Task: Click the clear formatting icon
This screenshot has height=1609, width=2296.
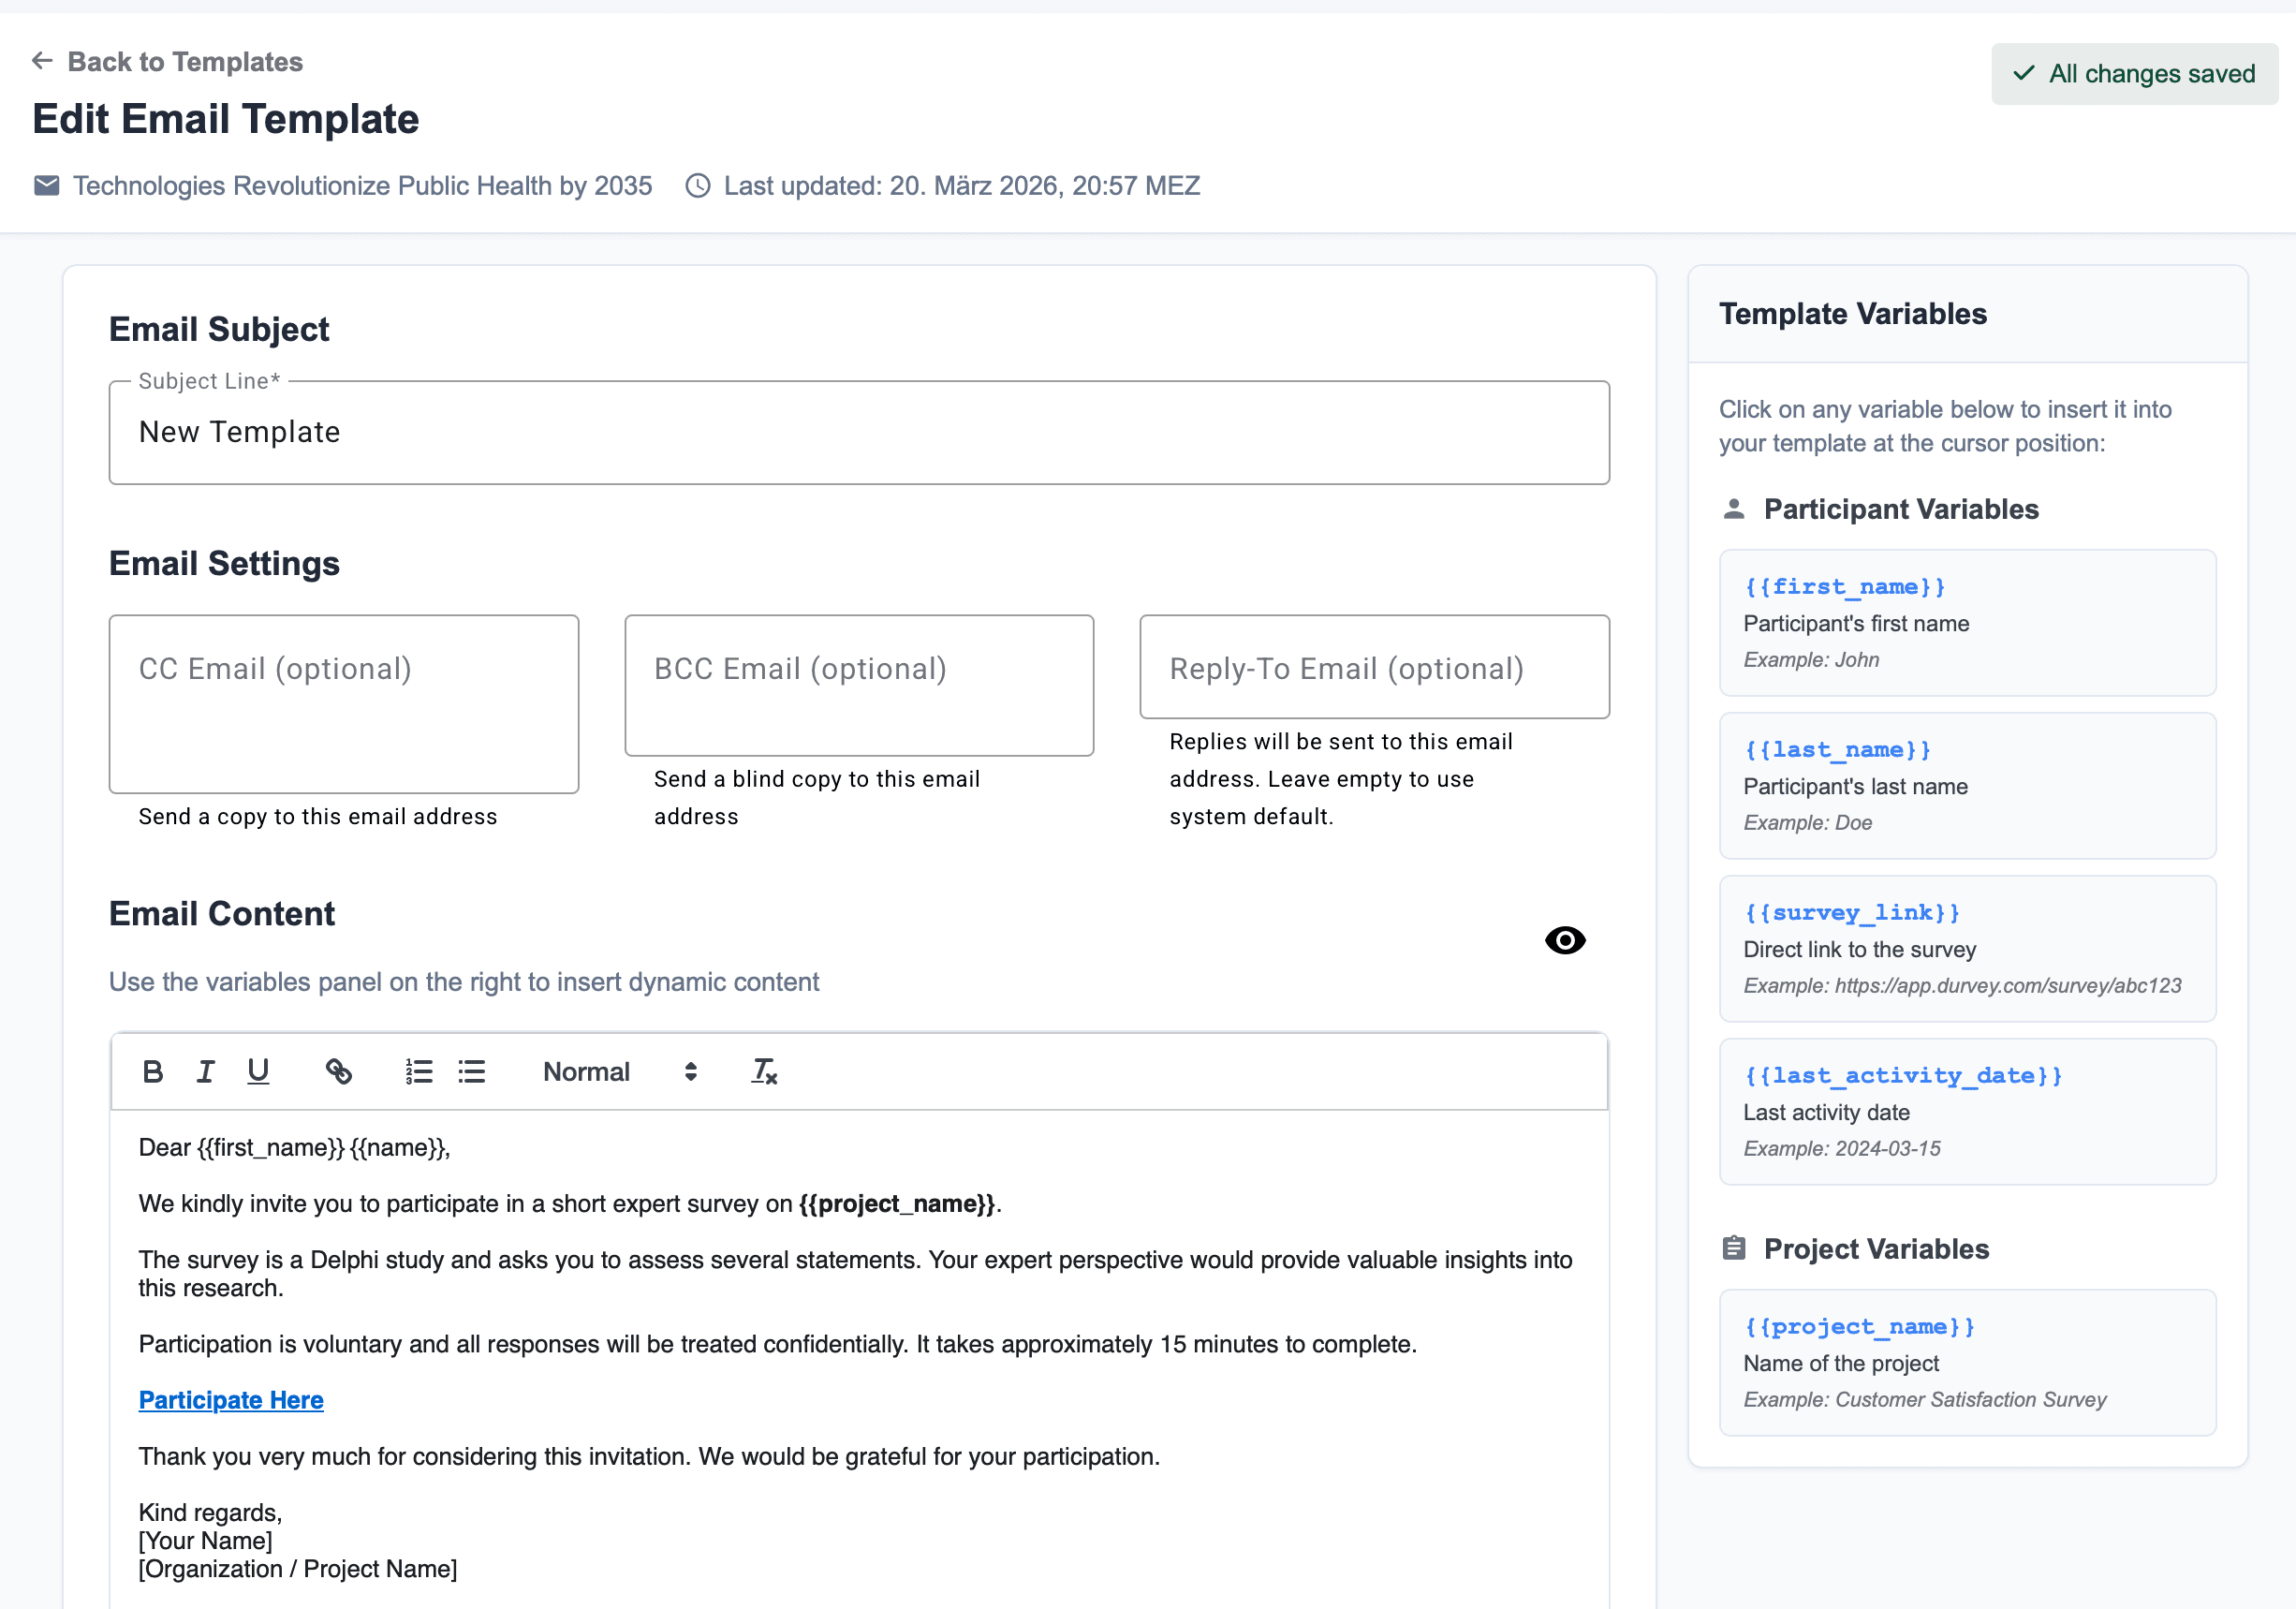Action: tap(764, 1072)
